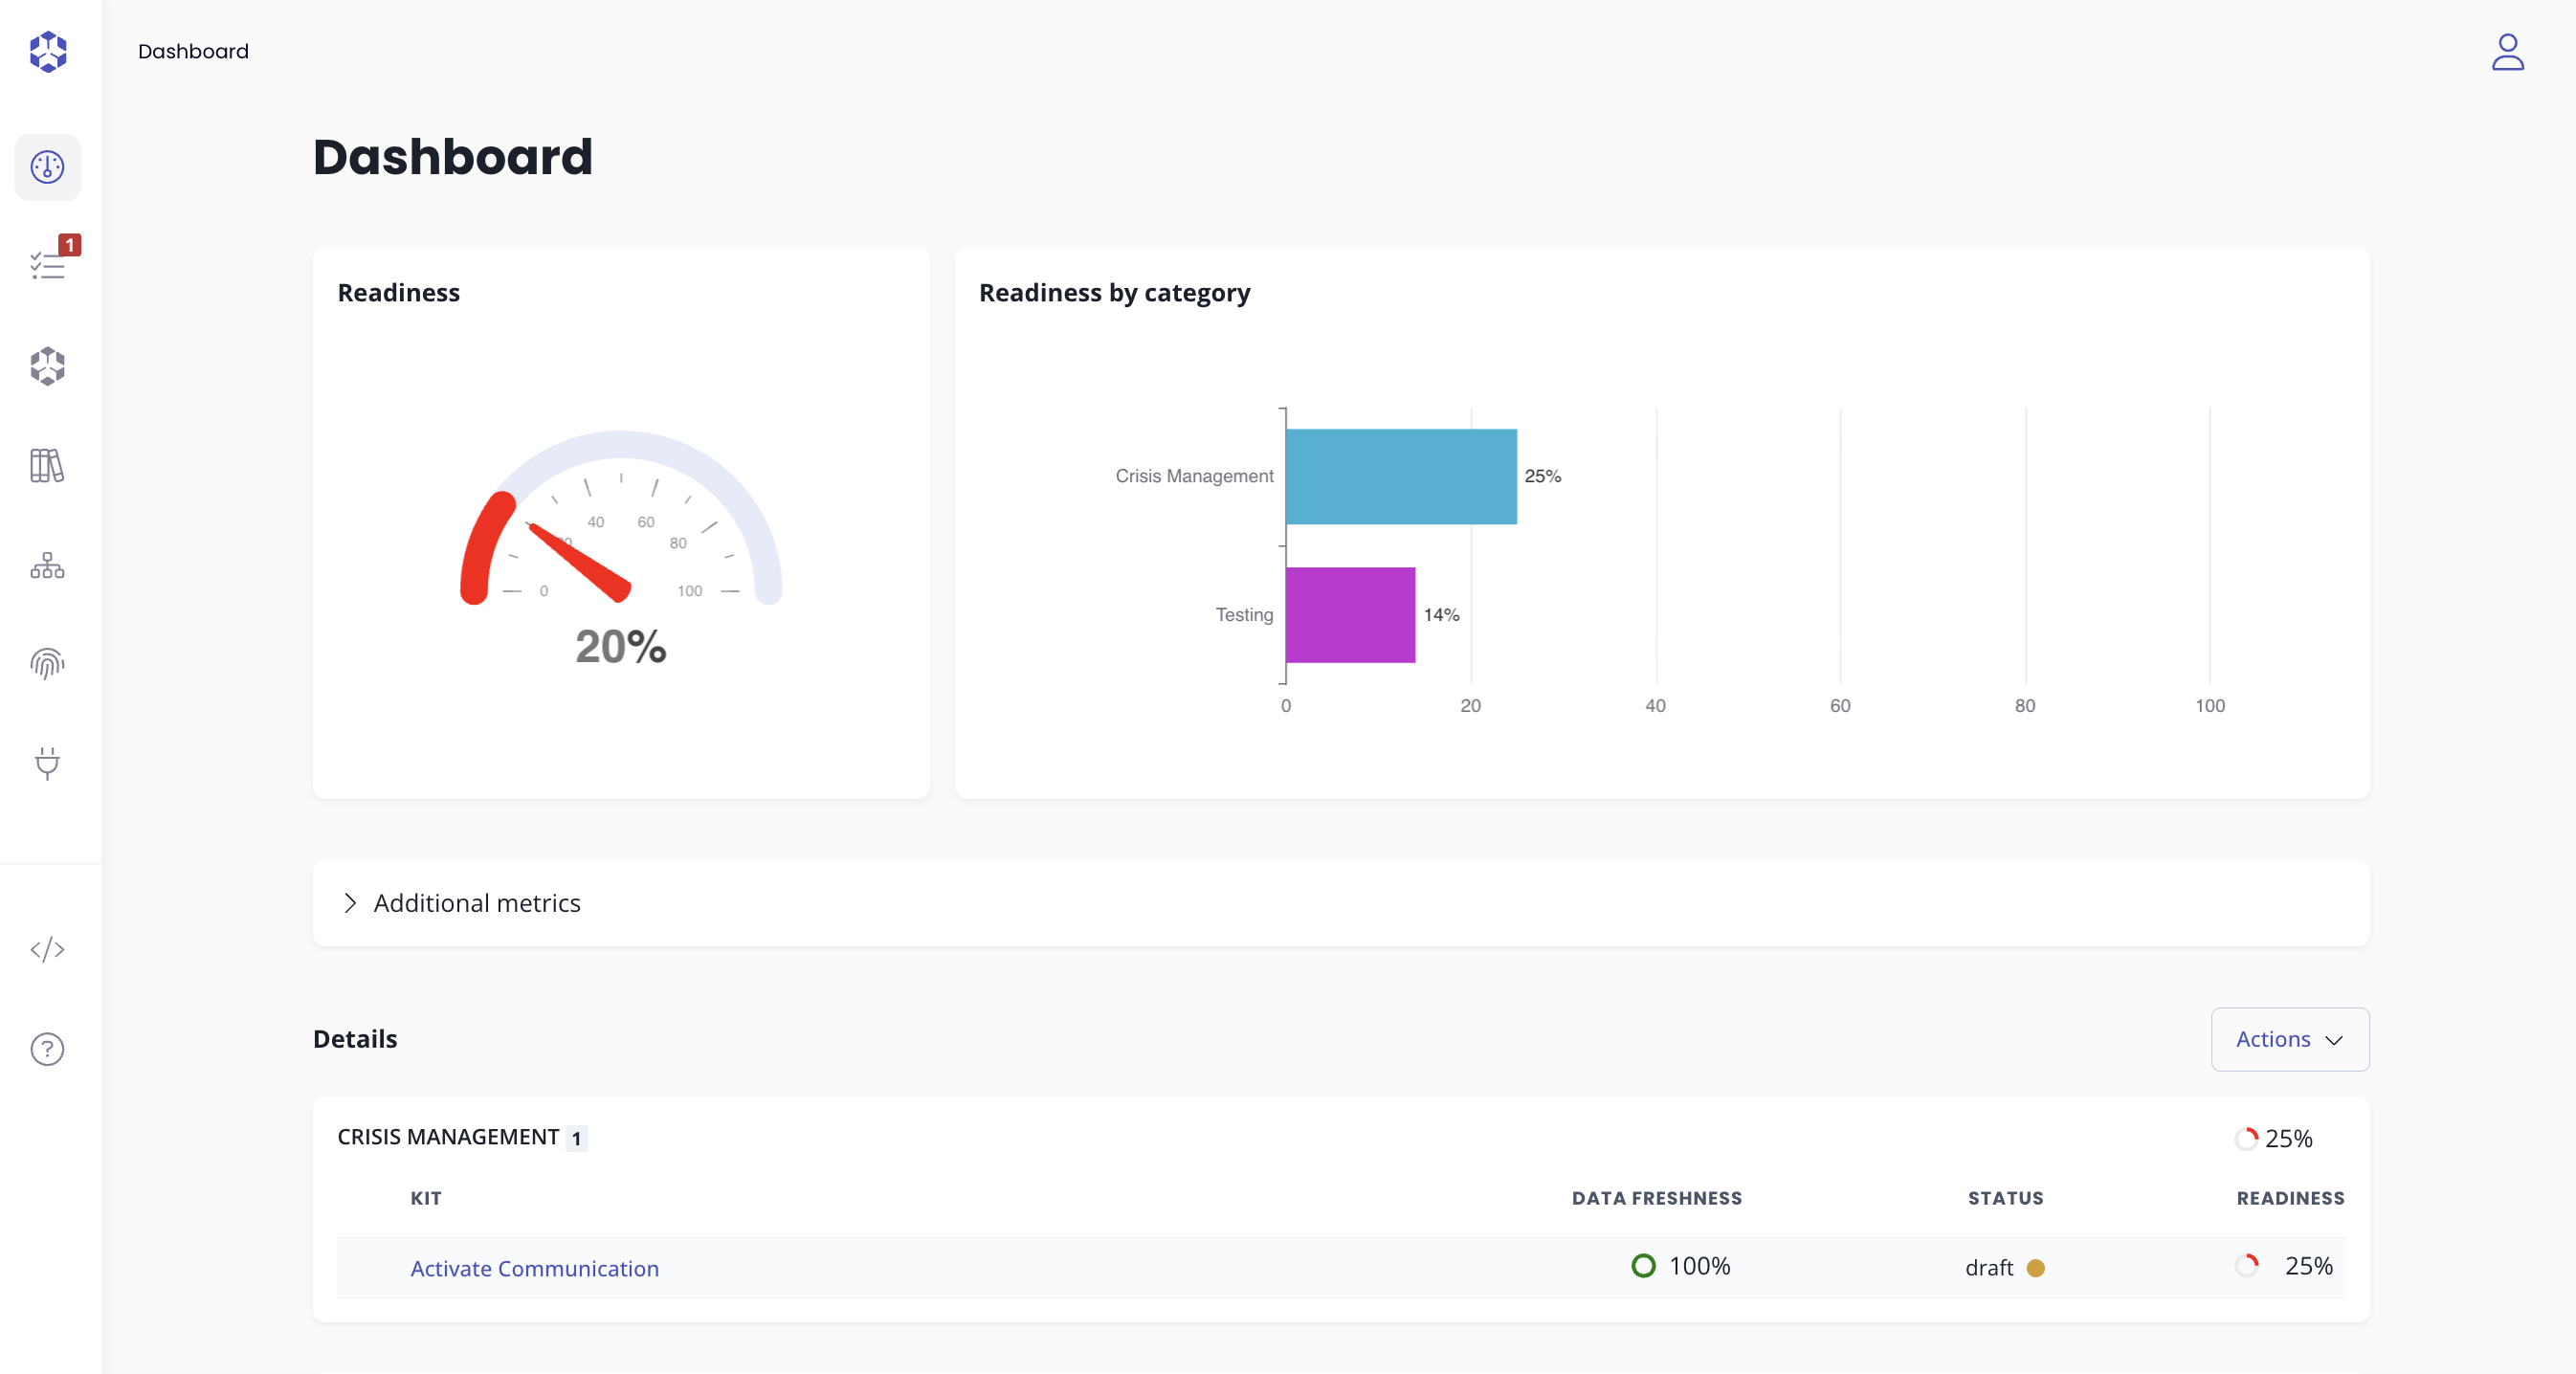The width and height of the screenshot is (2576, 1374).
Task: Open the user profile icon
Action: click(x=2506, y=52)
